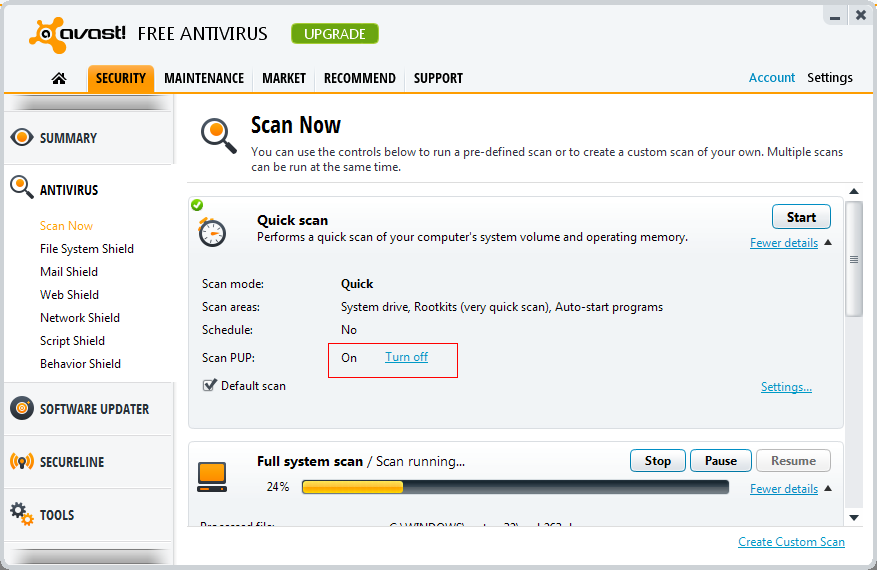
Task: Open Mail Shield
Action: 69,272
